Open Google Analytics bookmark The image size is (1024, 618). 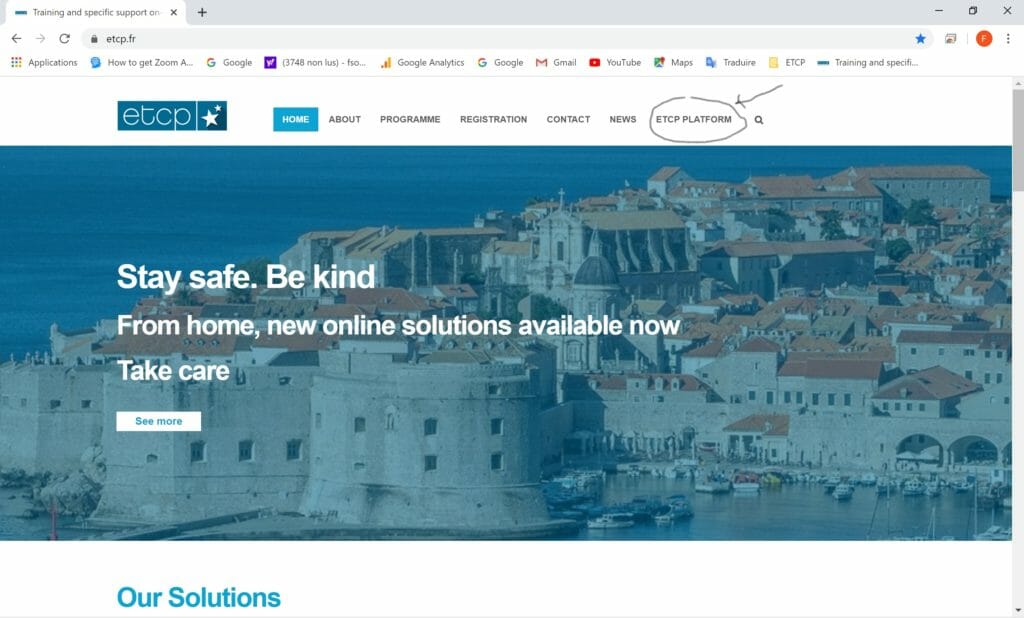(x=422, y=63)
